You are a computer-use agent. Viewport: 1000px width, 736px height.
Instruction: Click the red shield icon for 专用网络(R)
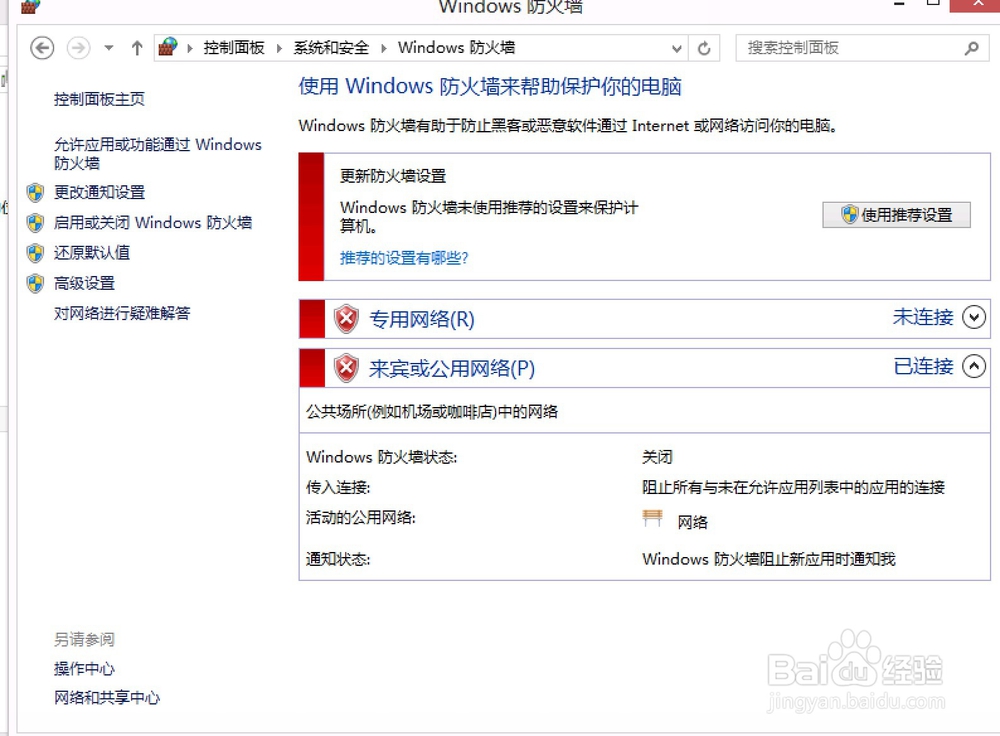(344, 317)
